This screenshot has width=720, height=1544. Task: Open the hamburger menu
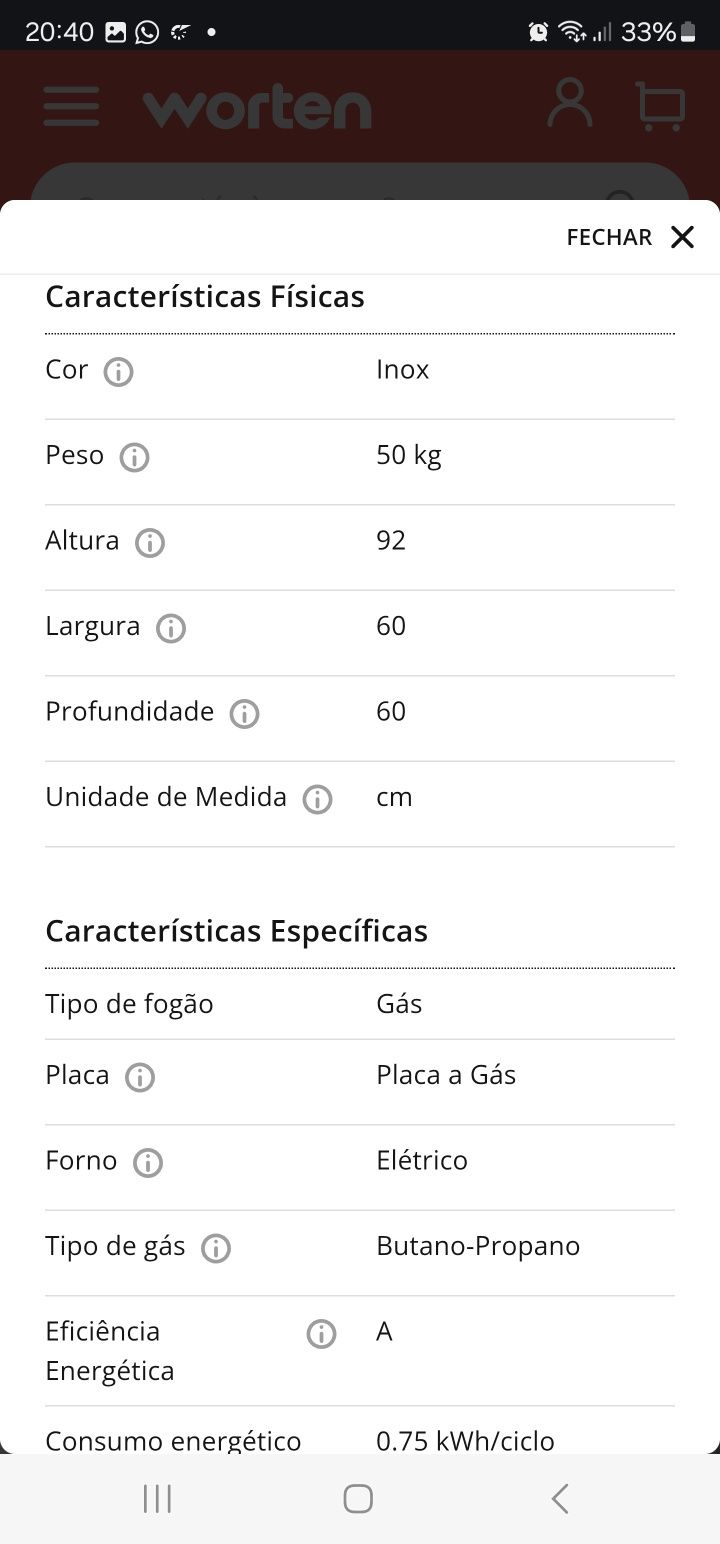[71, 106]
